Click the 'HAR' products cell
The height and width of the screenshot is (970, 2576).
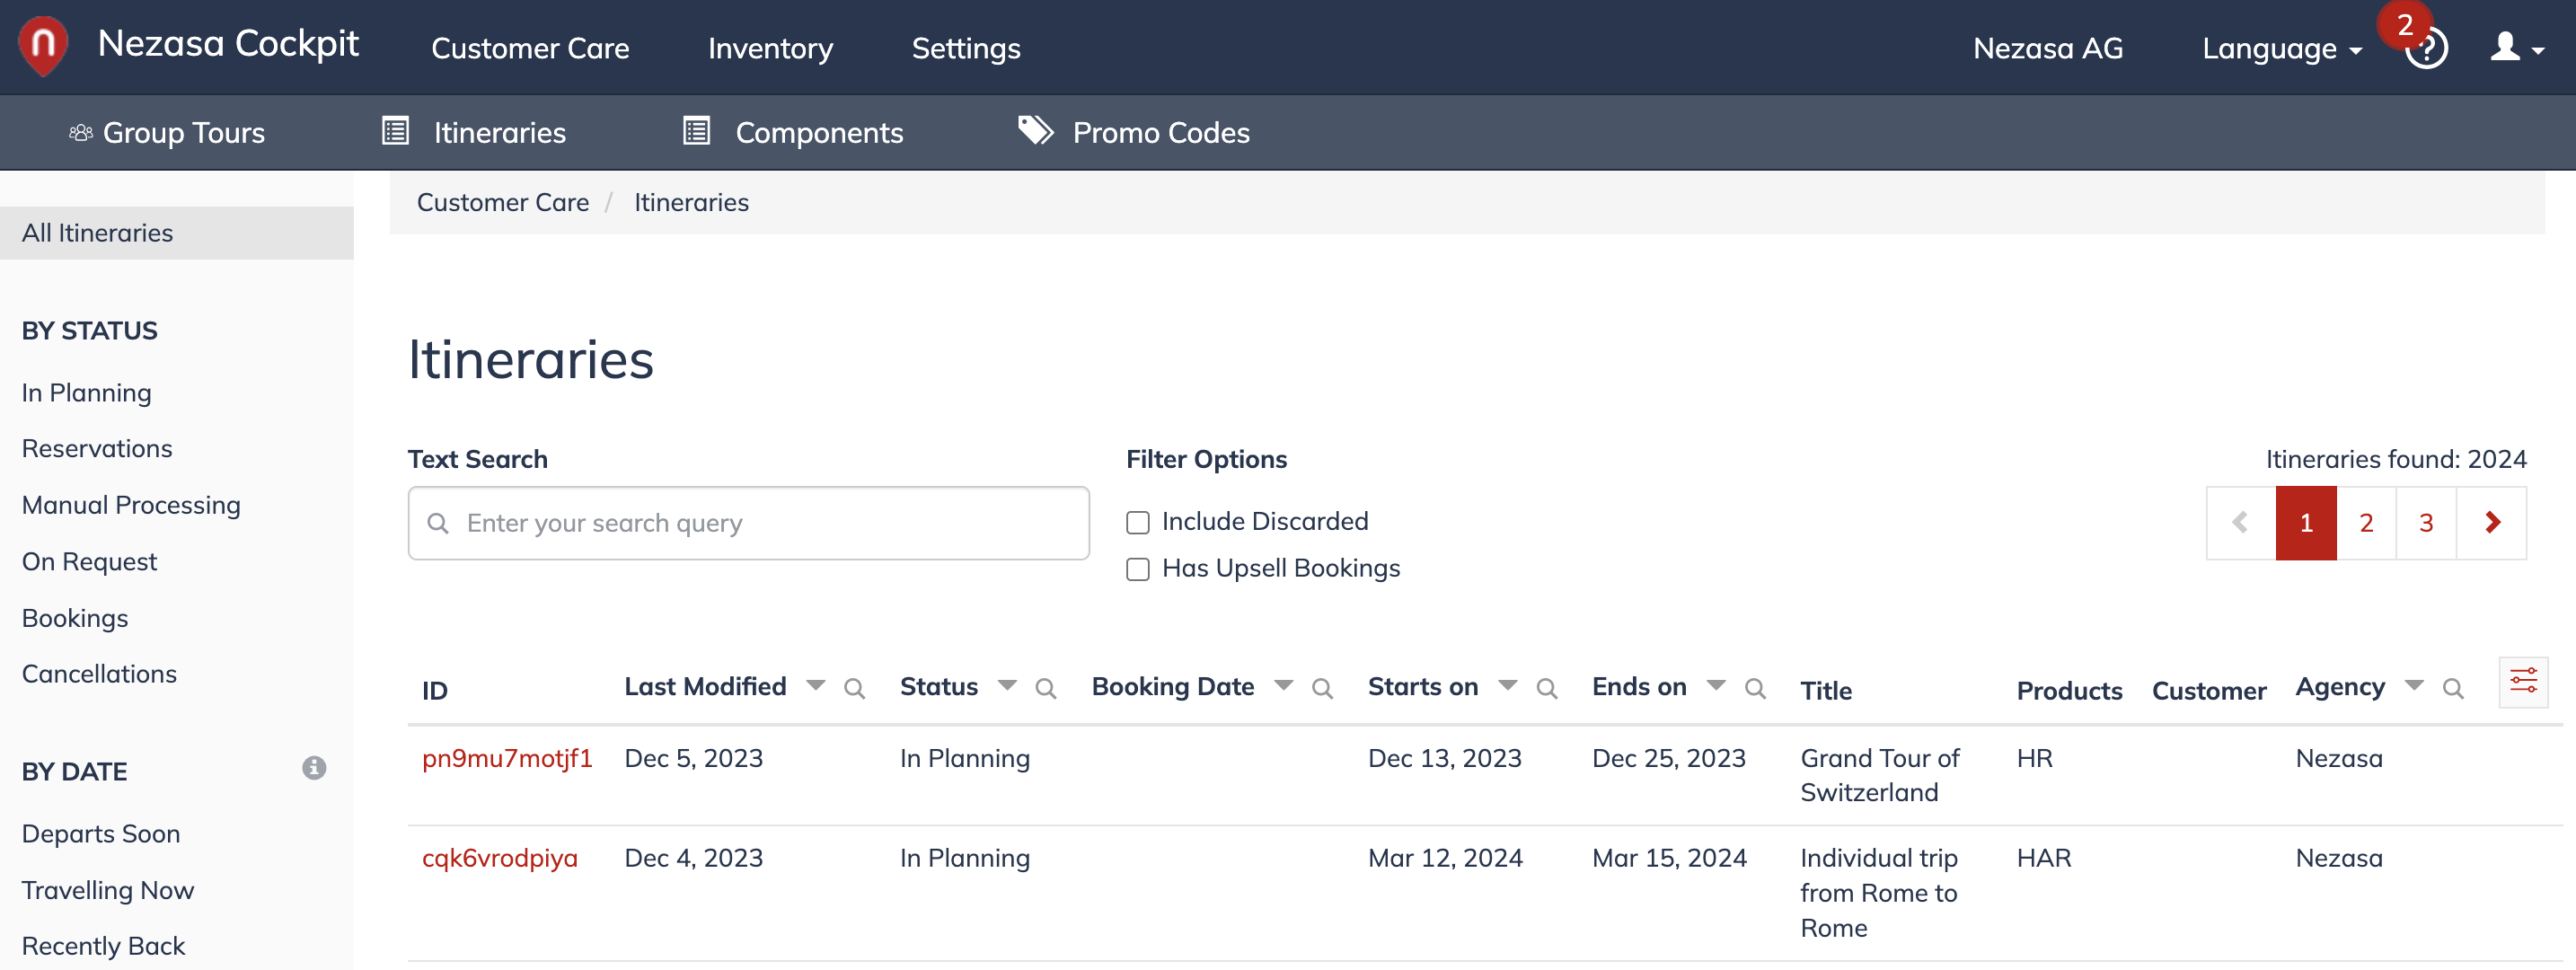tap(2044, 858)
